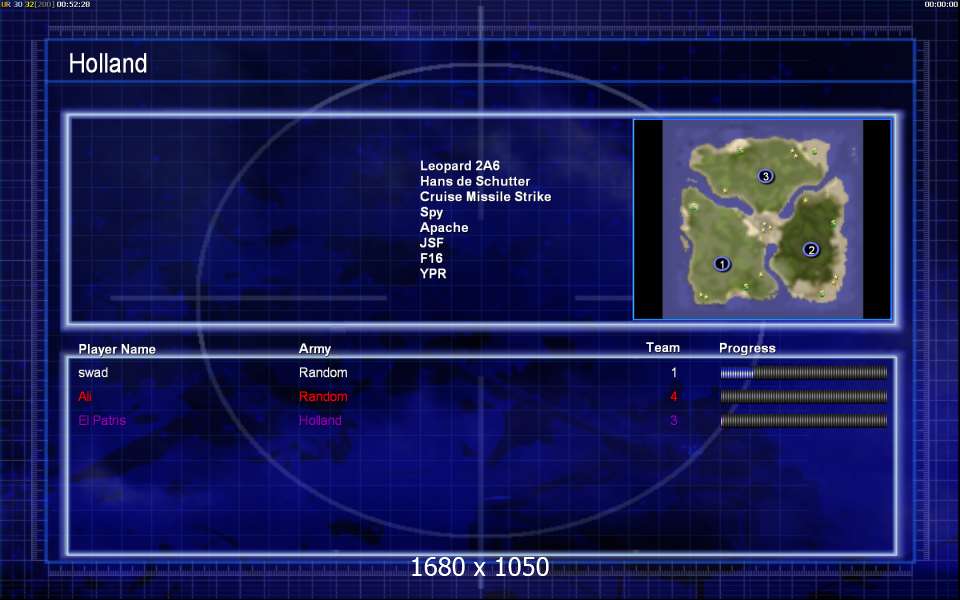This screenshot has width=960, height=600.
Task: Click Ali's Random army label
Action: pos(323,397)
